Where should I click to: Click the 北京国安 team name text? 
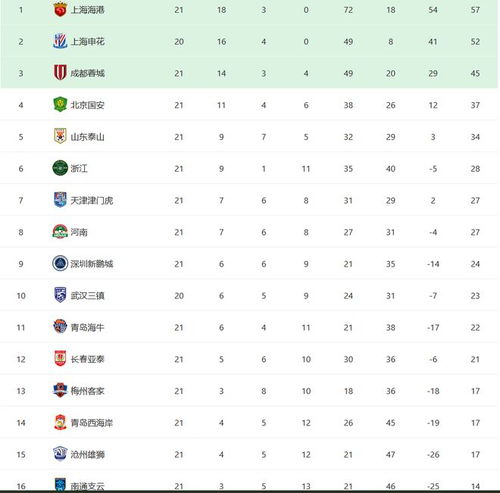(x=87, y=105)
